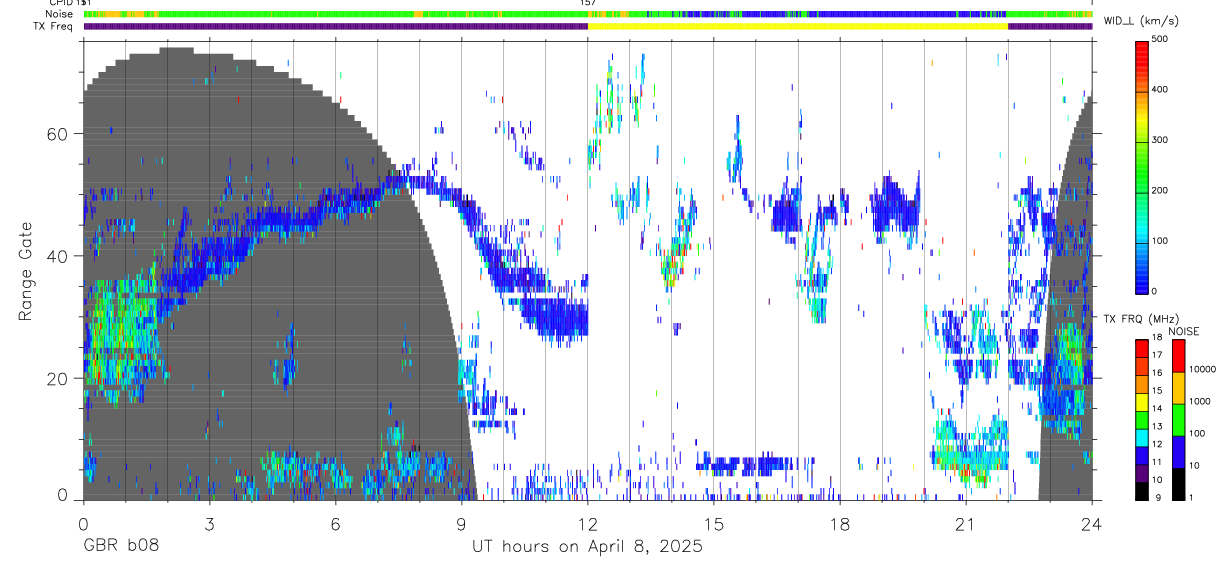Click the TX FRQ (MHz) color legend bar
Screen dimensions: 1228x567
[1141, 419]
